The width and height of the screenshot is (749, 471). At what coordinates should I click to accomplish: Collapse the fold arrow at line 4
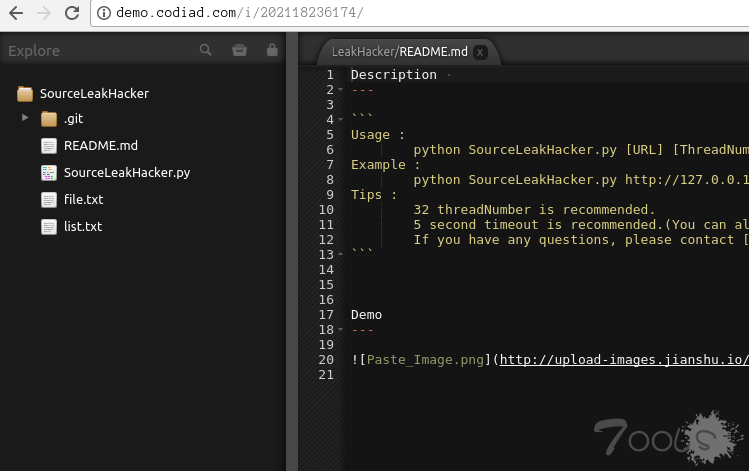coord(341,120)
